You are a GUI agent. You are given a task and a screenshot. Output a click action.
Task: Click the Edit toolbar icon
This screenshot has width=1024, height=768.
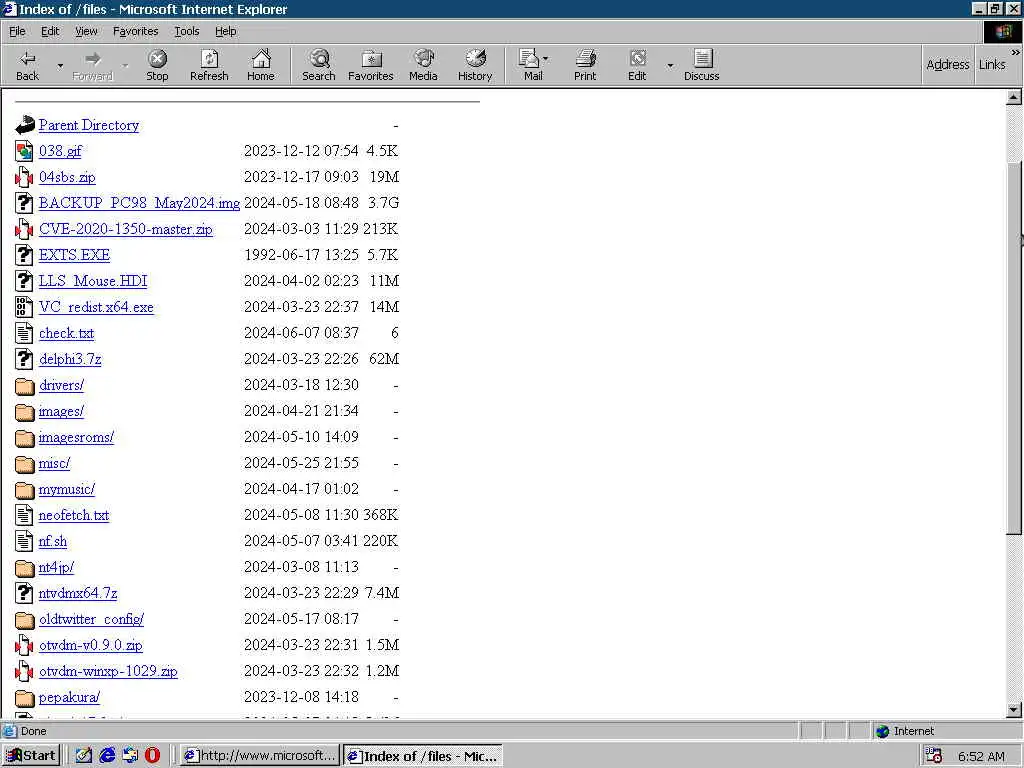point(637,65)
